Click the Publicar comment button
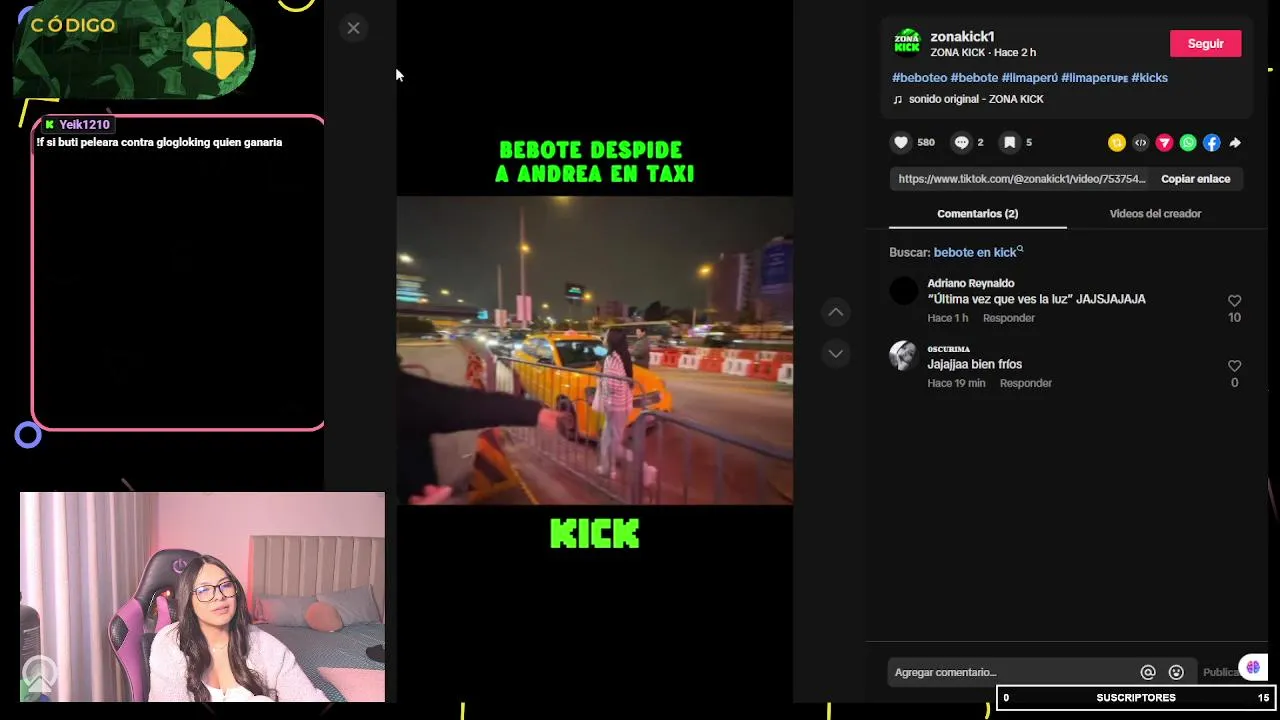The height and width of the screenshot is (720, 1280). (x=1220, y=673)
